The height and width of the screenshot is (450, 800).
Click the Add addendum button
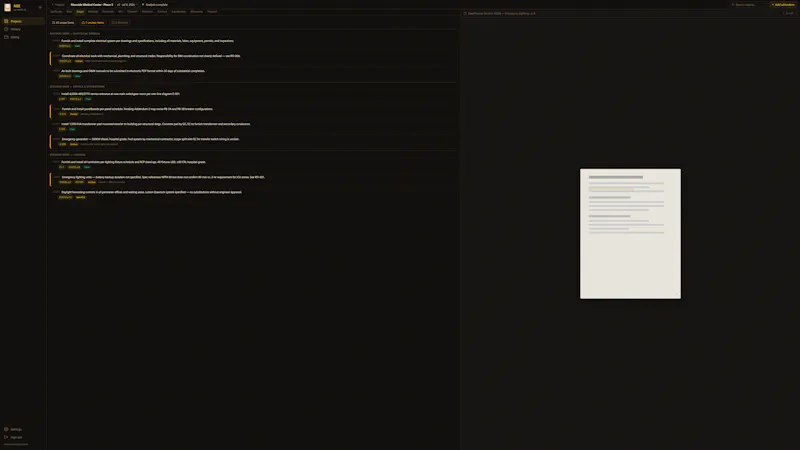783,5
